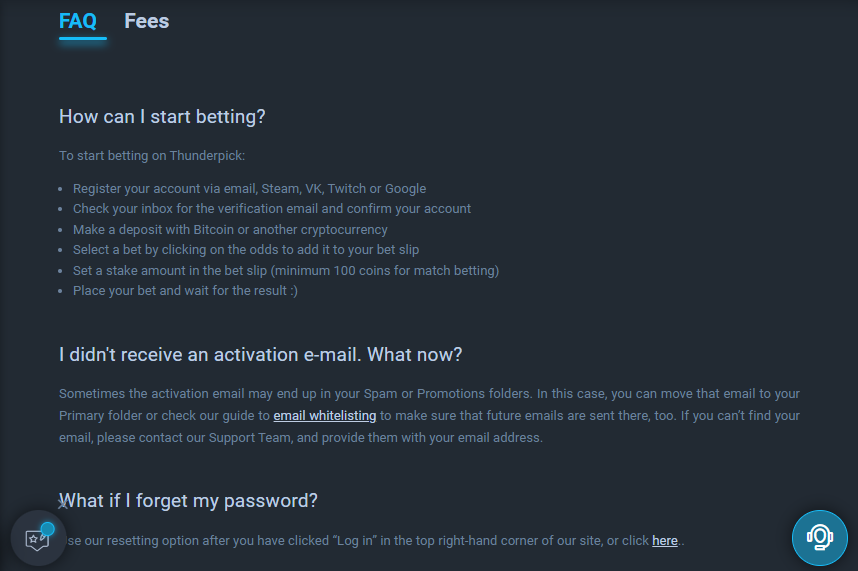Click the small X beside password heading
The height and width of the screenshot is (571, 858).
62,503
